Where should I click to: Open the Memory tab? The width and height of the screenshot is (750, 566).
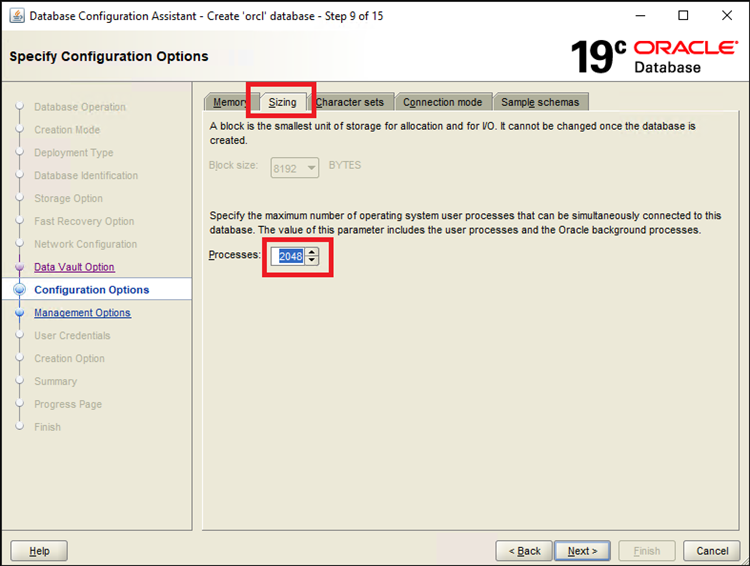(232, 102)
